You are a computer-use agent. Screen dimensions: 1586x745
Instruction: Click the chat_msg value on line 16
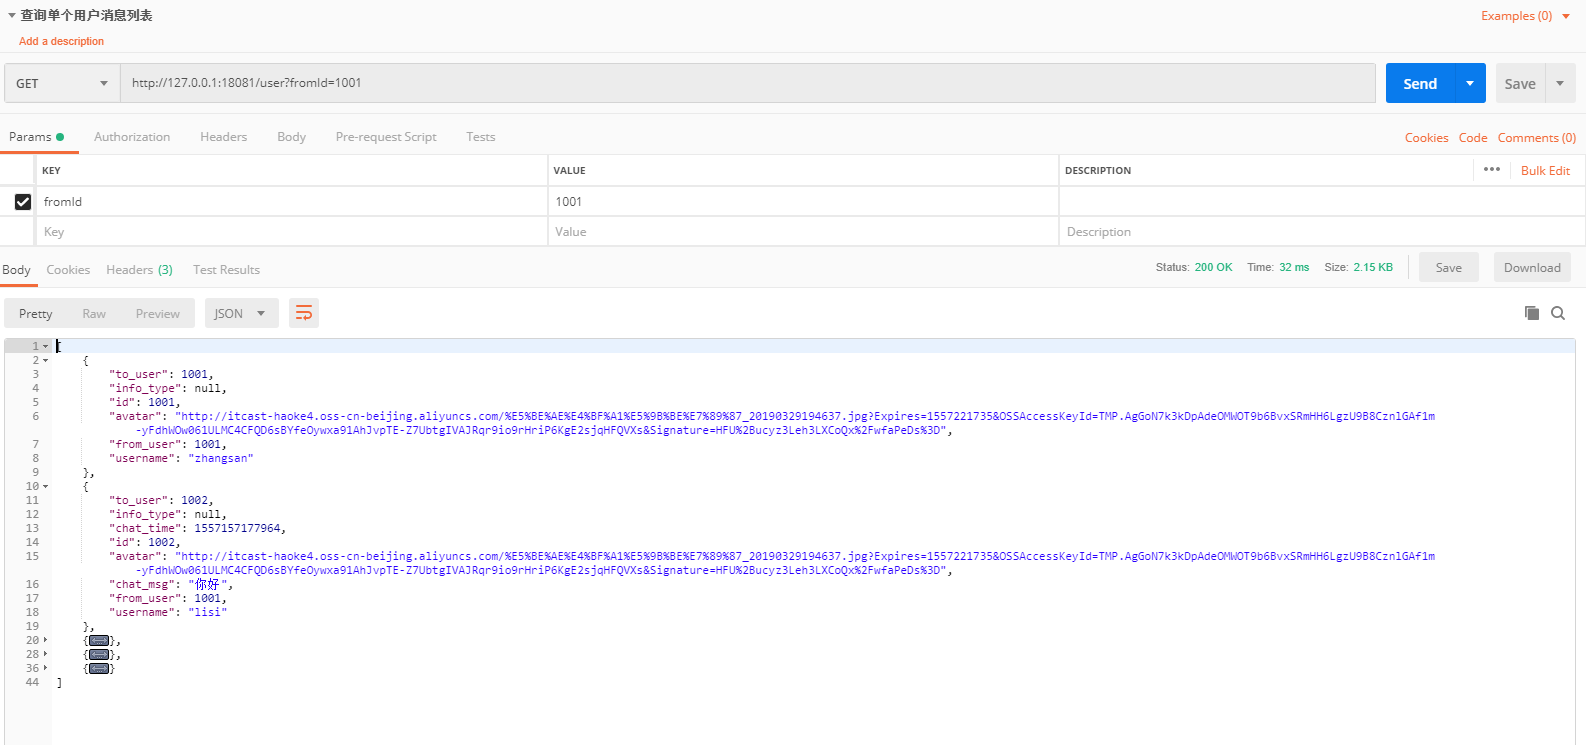(x=207, y=584)
